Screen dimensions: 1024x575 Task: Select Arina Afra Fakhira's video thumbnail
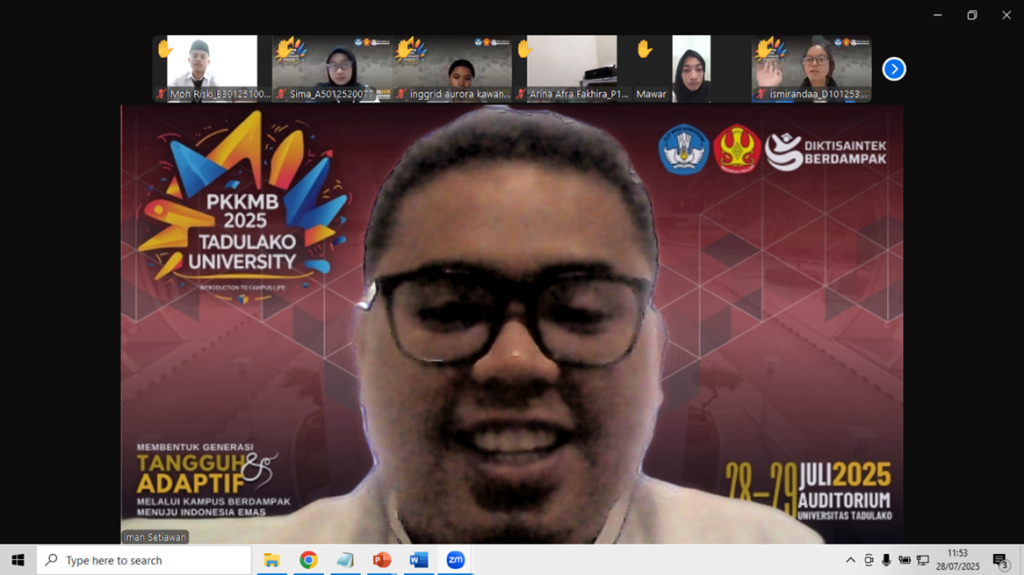point(572,69)
